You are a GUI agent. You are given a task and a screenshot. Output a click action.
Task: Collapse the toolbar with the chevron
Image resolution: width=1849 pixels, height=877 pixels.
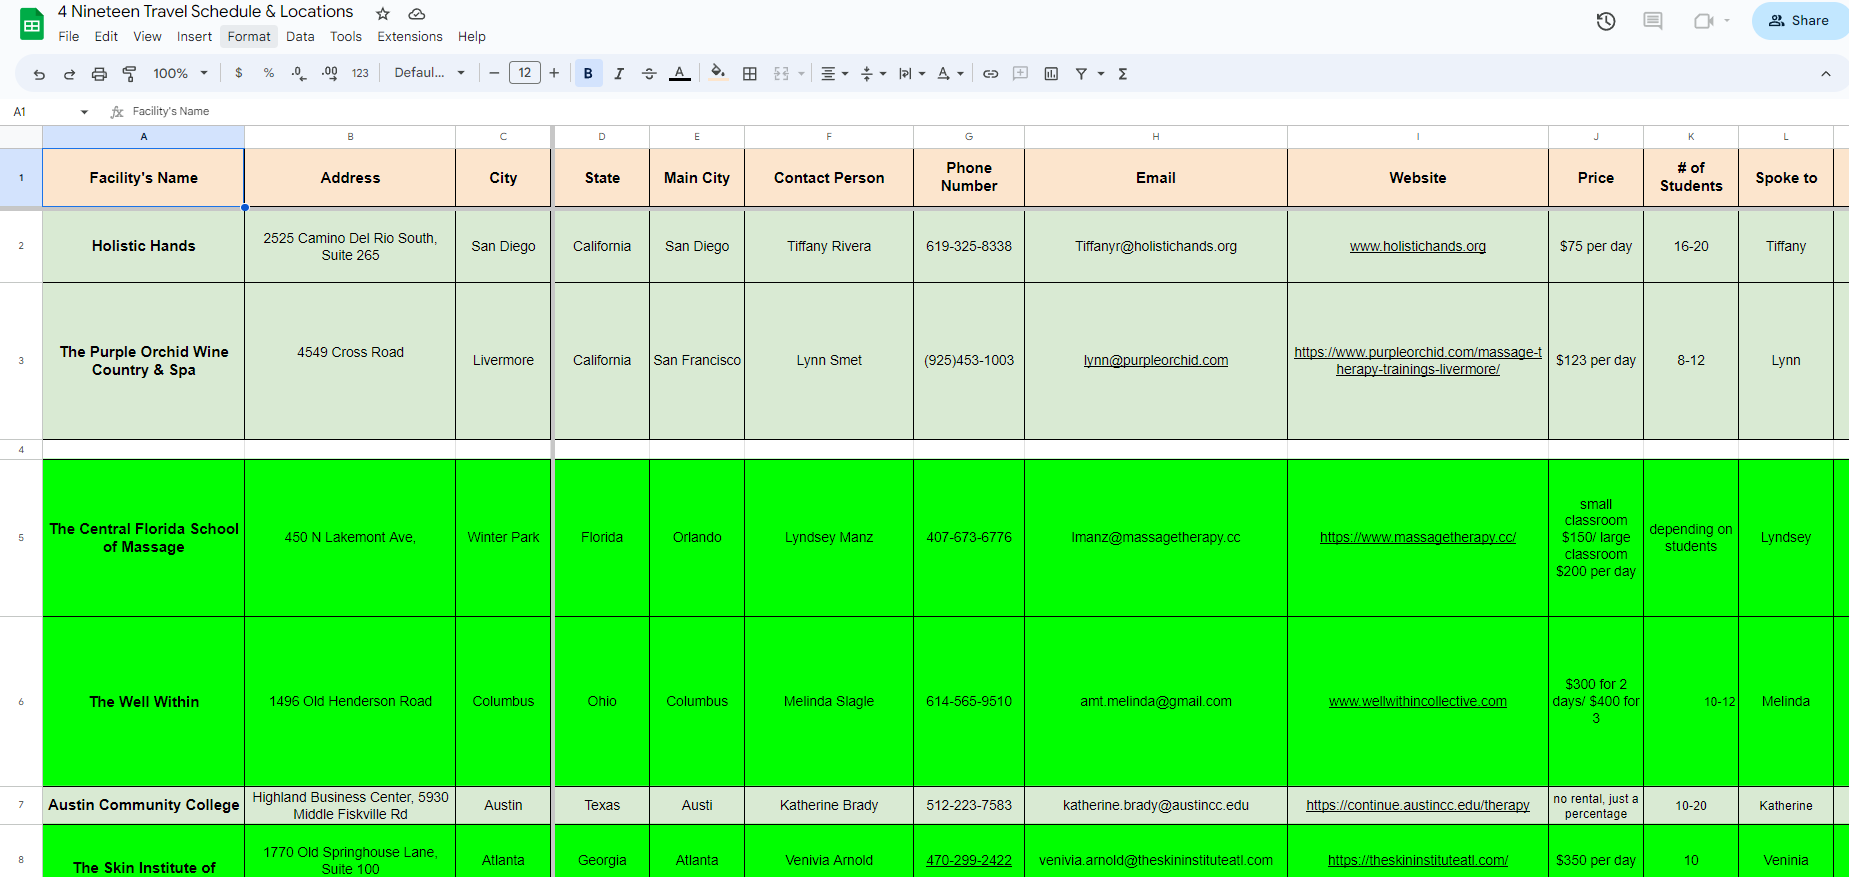1826,73
